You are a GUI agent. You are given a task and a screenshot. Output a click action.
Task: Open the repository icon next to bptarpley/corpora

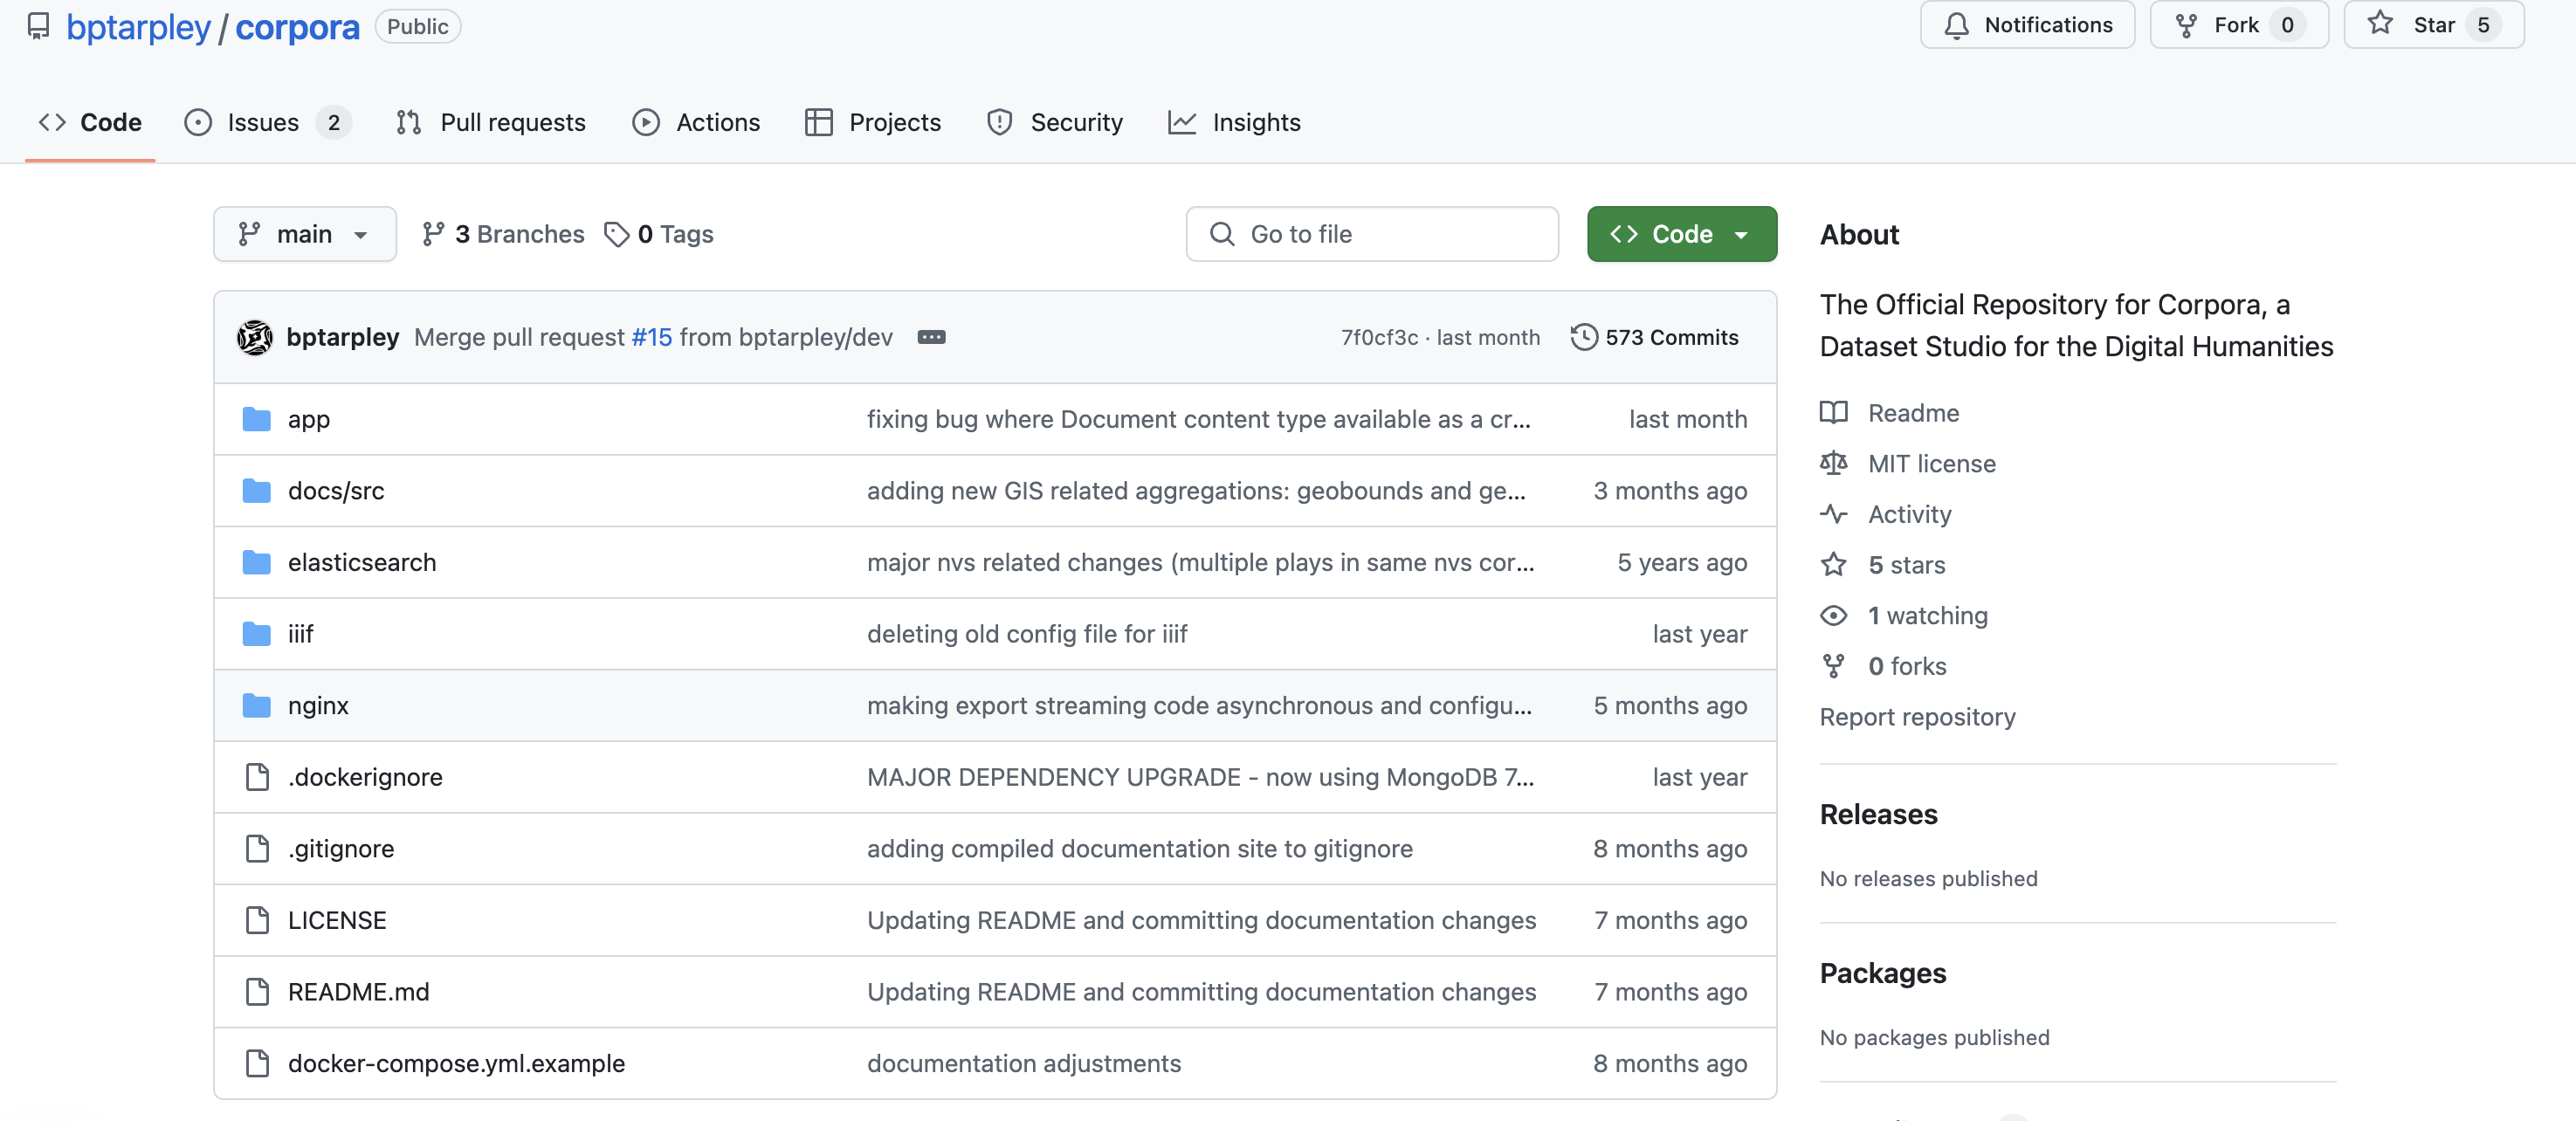[x=38, y=26]
